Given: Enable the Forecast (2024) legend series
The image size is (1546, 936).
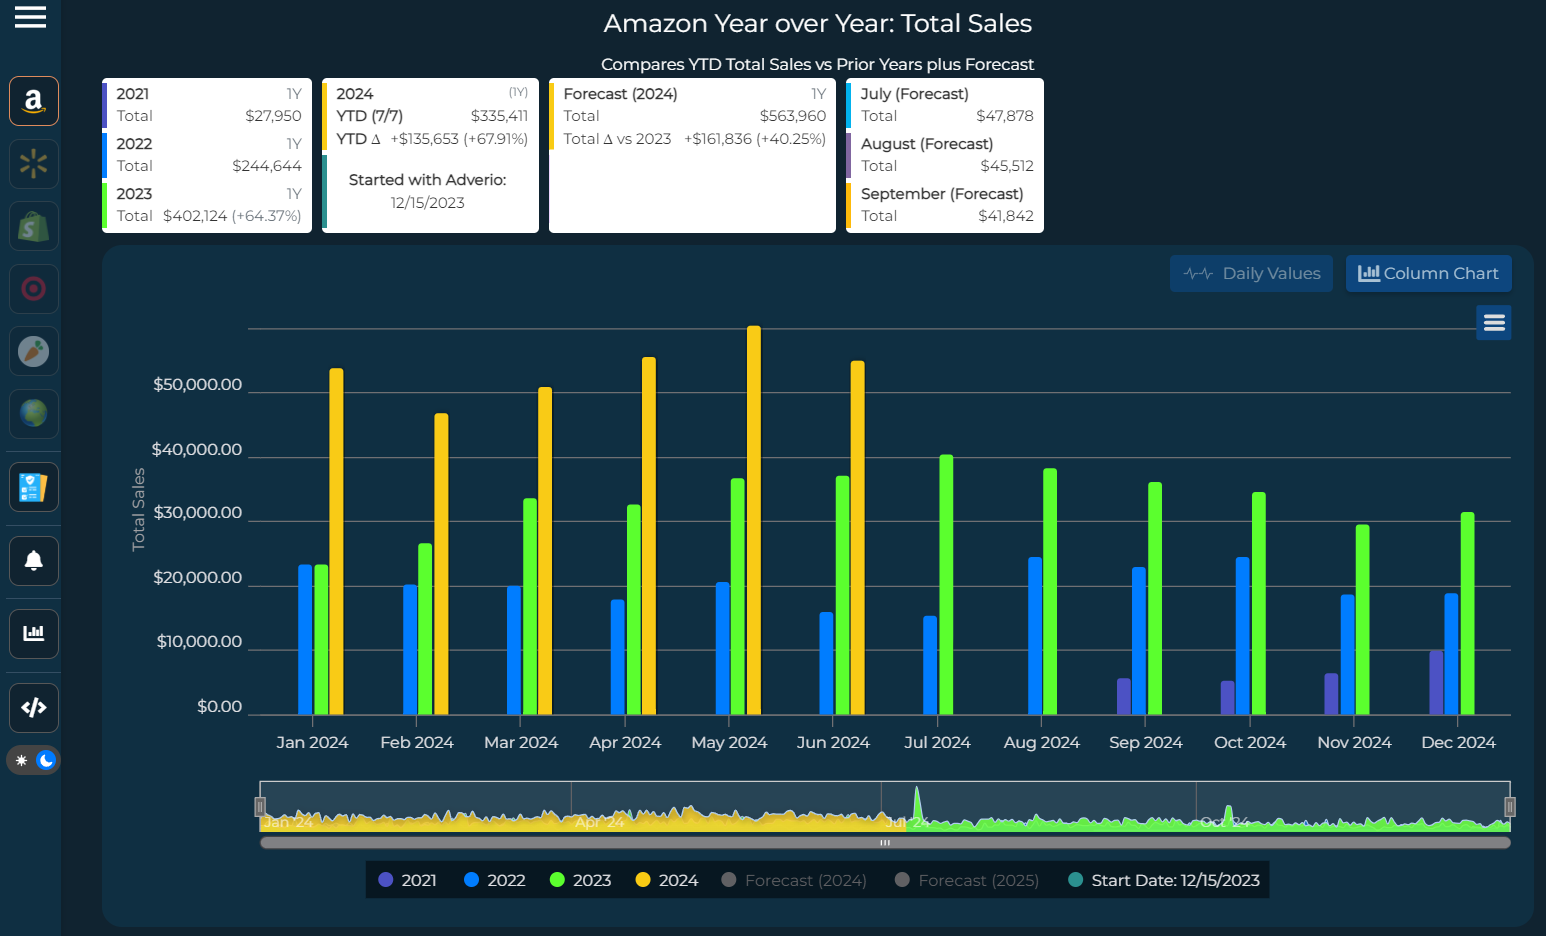Looking at the screenshot, I should pyautogui.click(x=794, y=880).
